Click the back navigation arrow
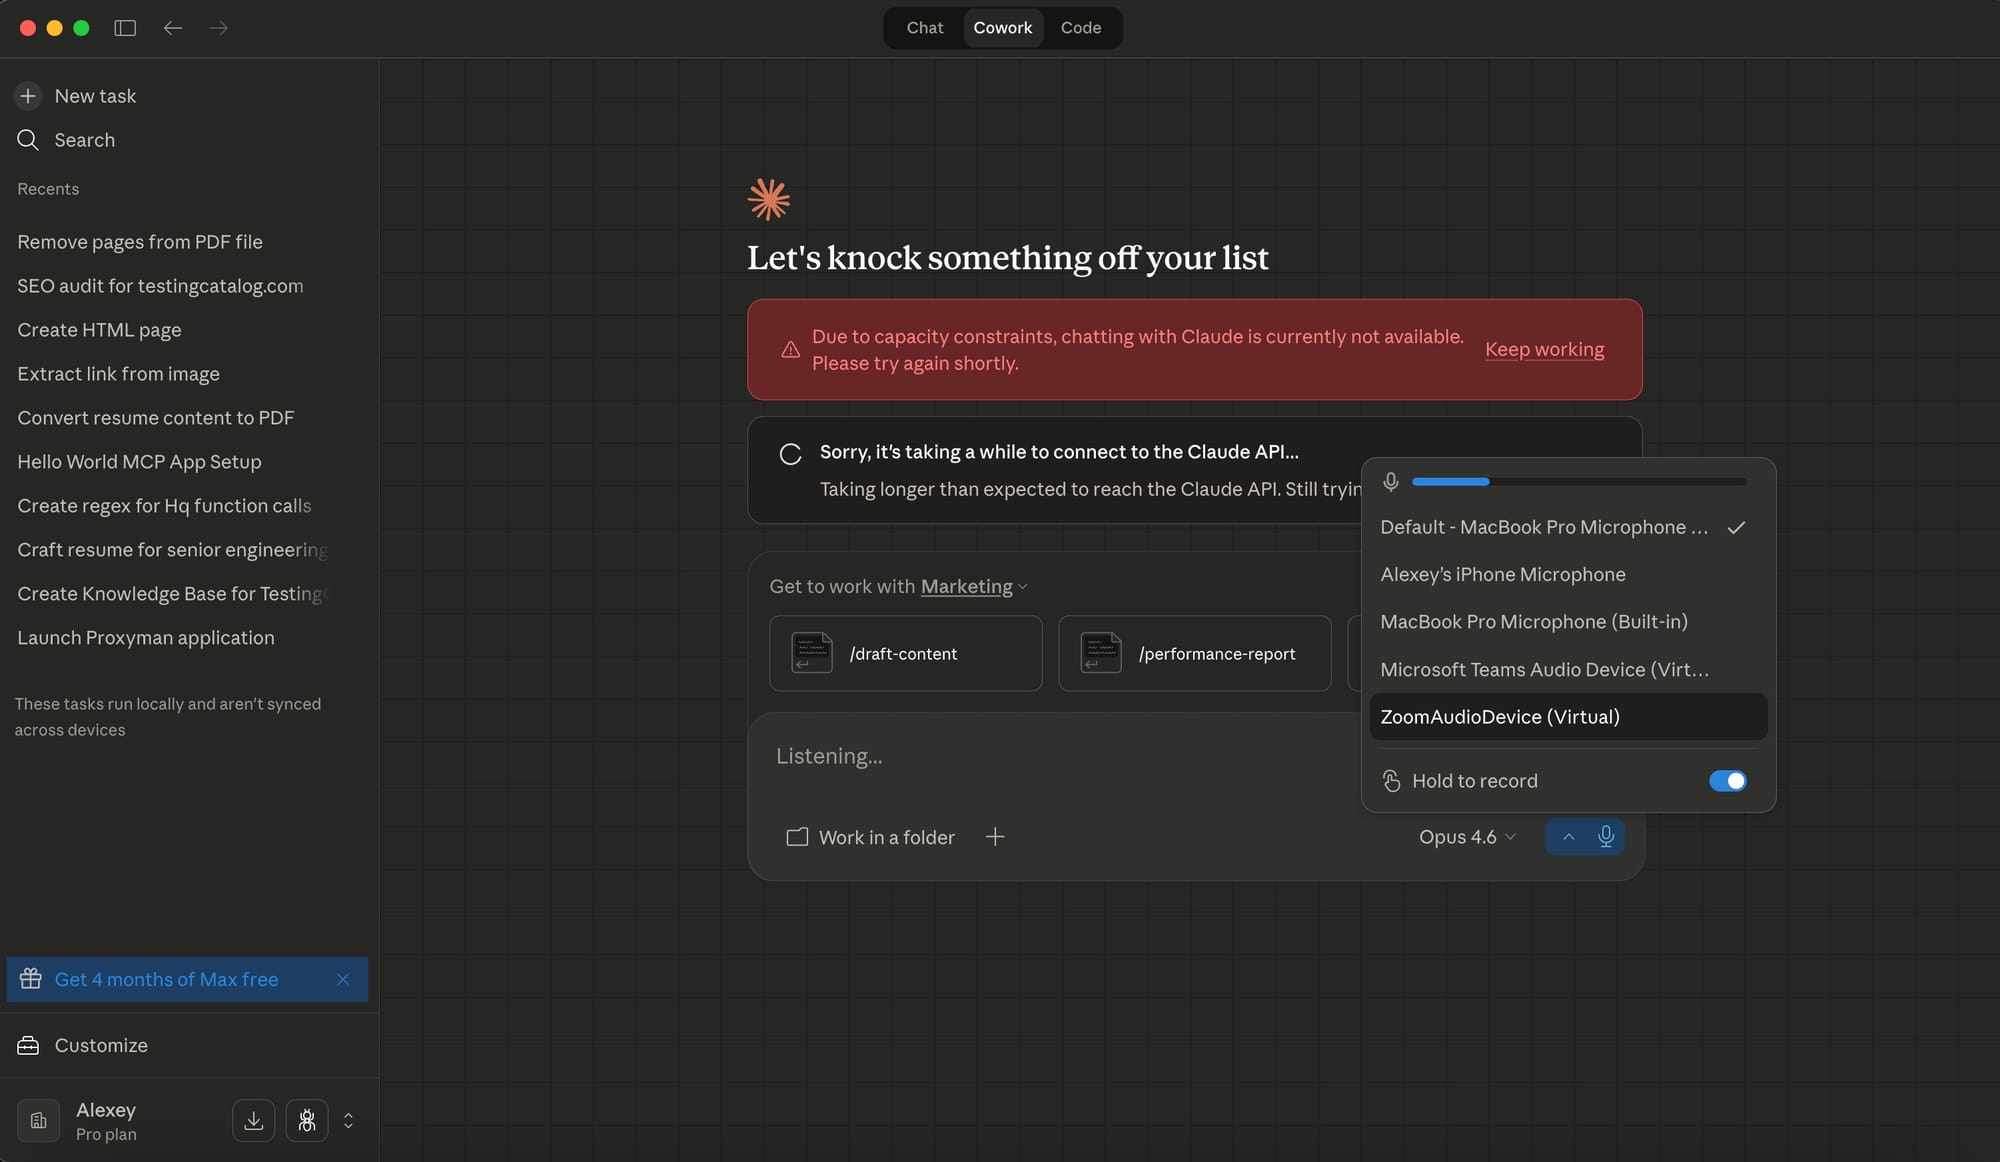 pyautogui.click(x=172, y=28)
